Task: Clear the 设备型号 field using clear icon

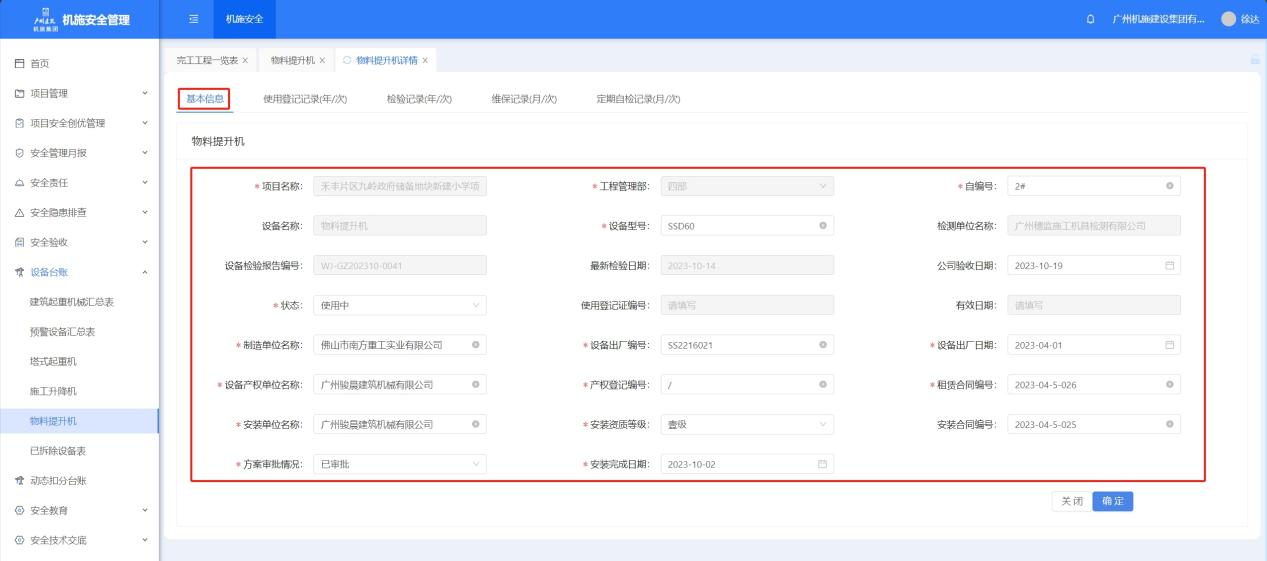Action: coord(822,226)
